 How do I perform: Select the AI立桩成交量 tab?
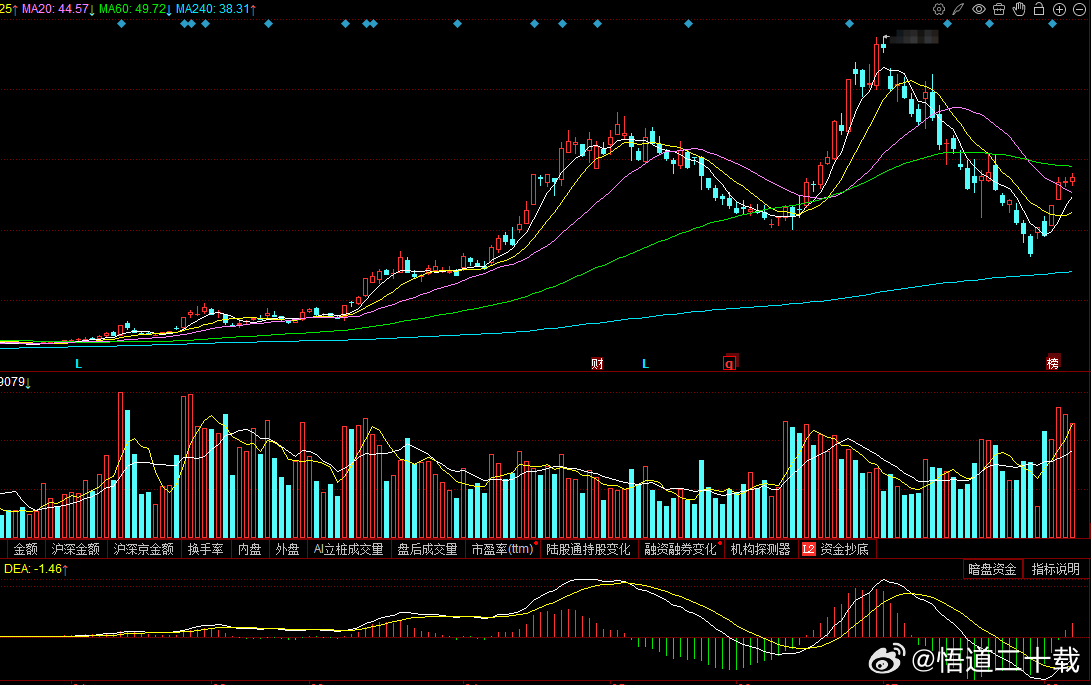click(x=349, y=549)
